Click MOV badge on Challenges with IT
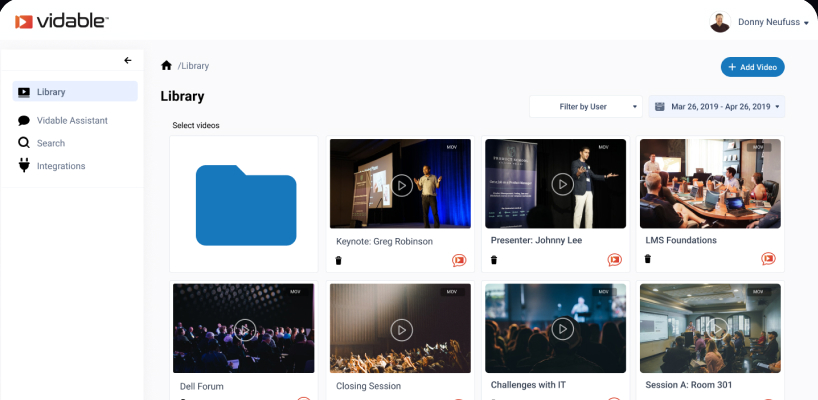This screenshot has width=818, height=400. click(604, 292)
